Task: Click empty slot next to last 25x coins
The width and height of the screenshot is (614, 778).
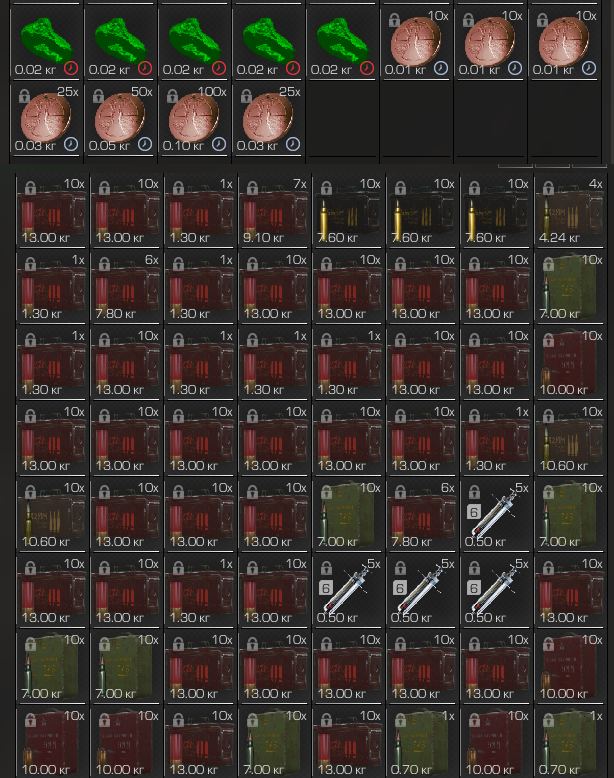Action: point(342,119)
